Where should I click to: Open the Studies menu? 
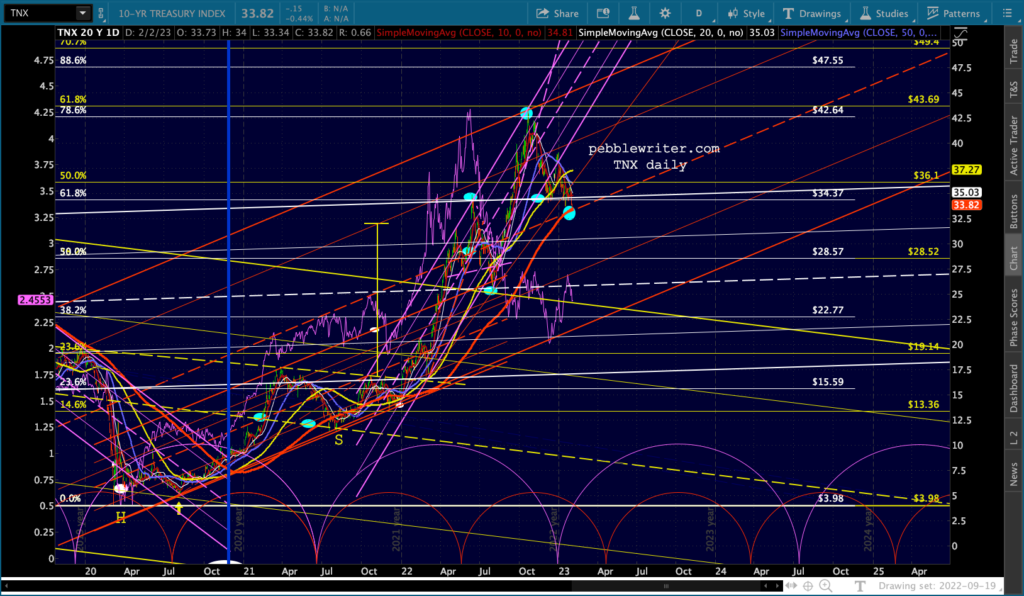click(x=884, y=13)
